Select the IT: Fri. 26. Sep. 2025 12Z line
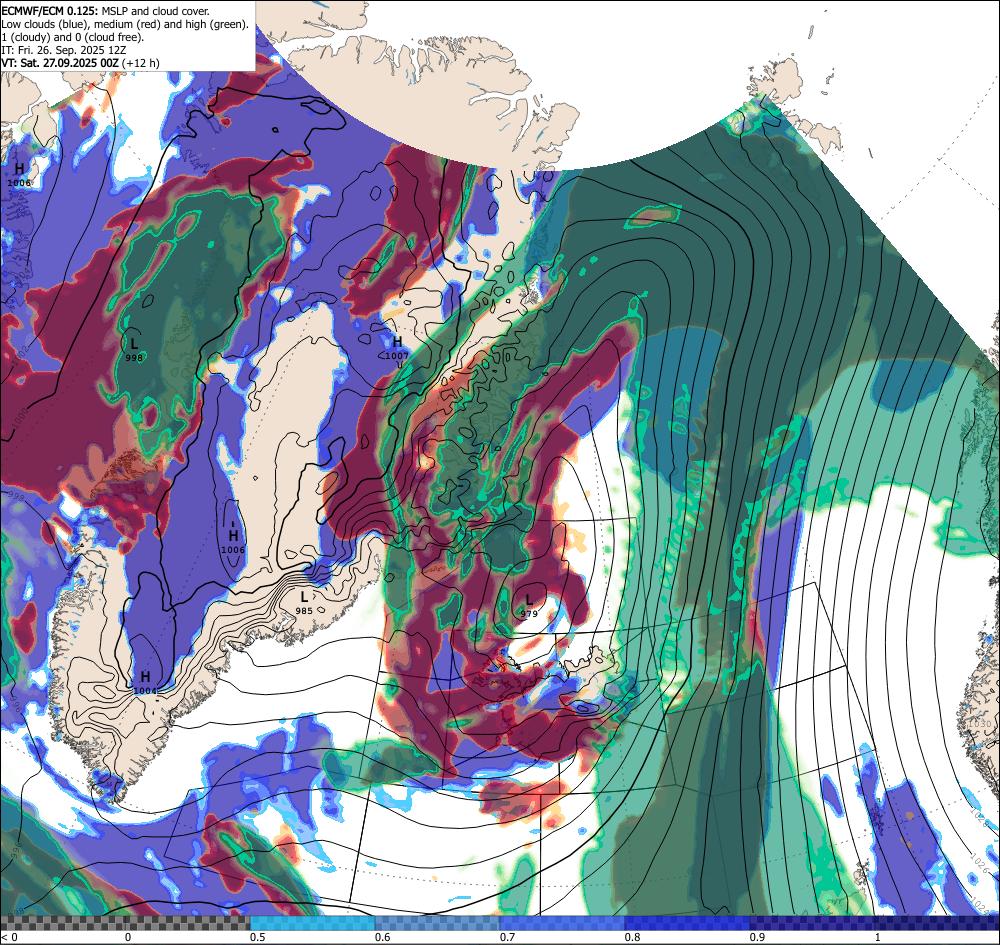The image size is (1000, 945). click(x=64, y=50)
